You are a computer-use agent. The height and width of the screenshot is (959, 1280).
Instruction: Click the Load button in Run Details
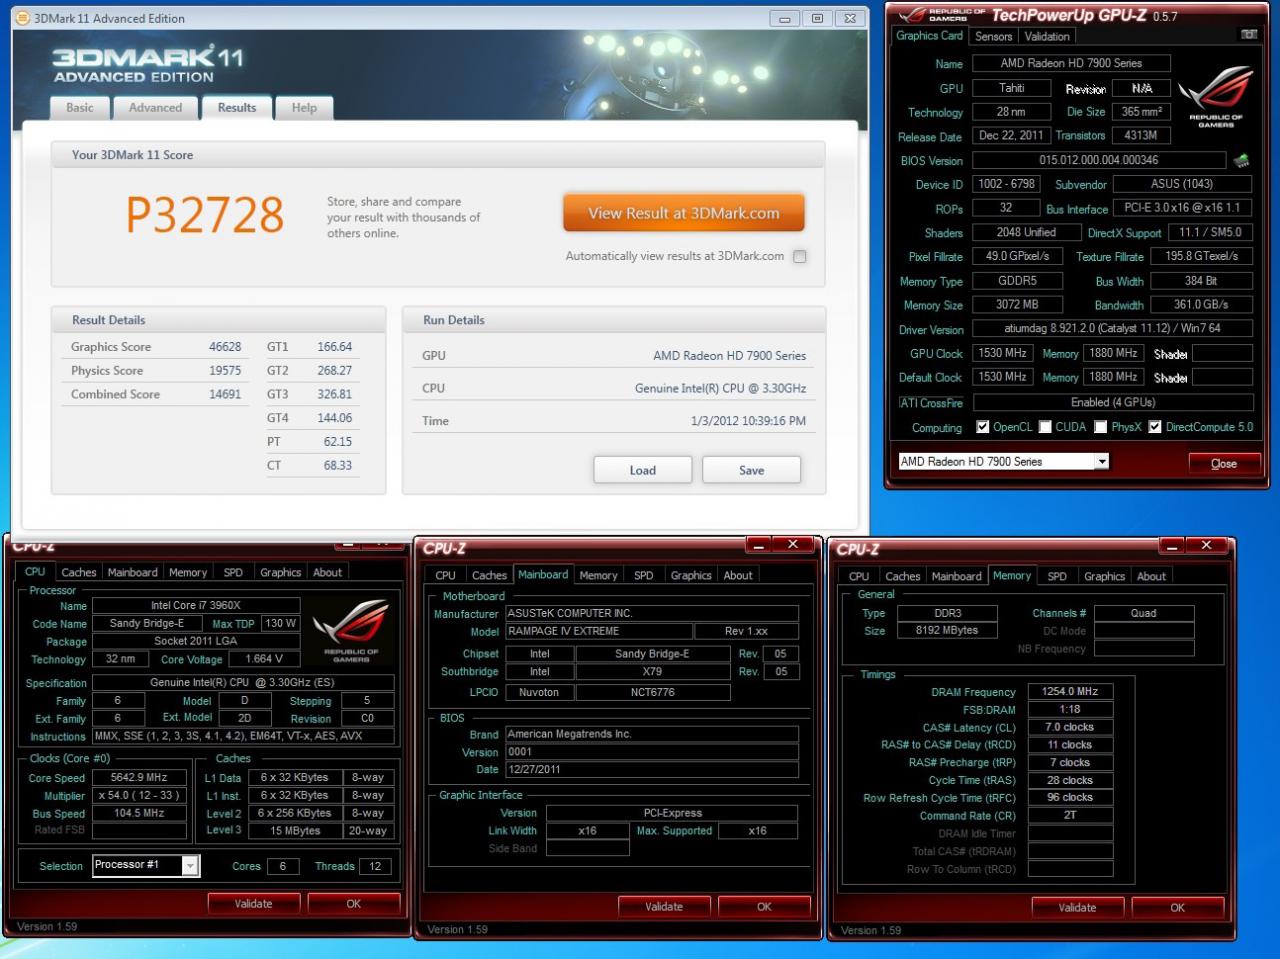[x=643, y=470]
